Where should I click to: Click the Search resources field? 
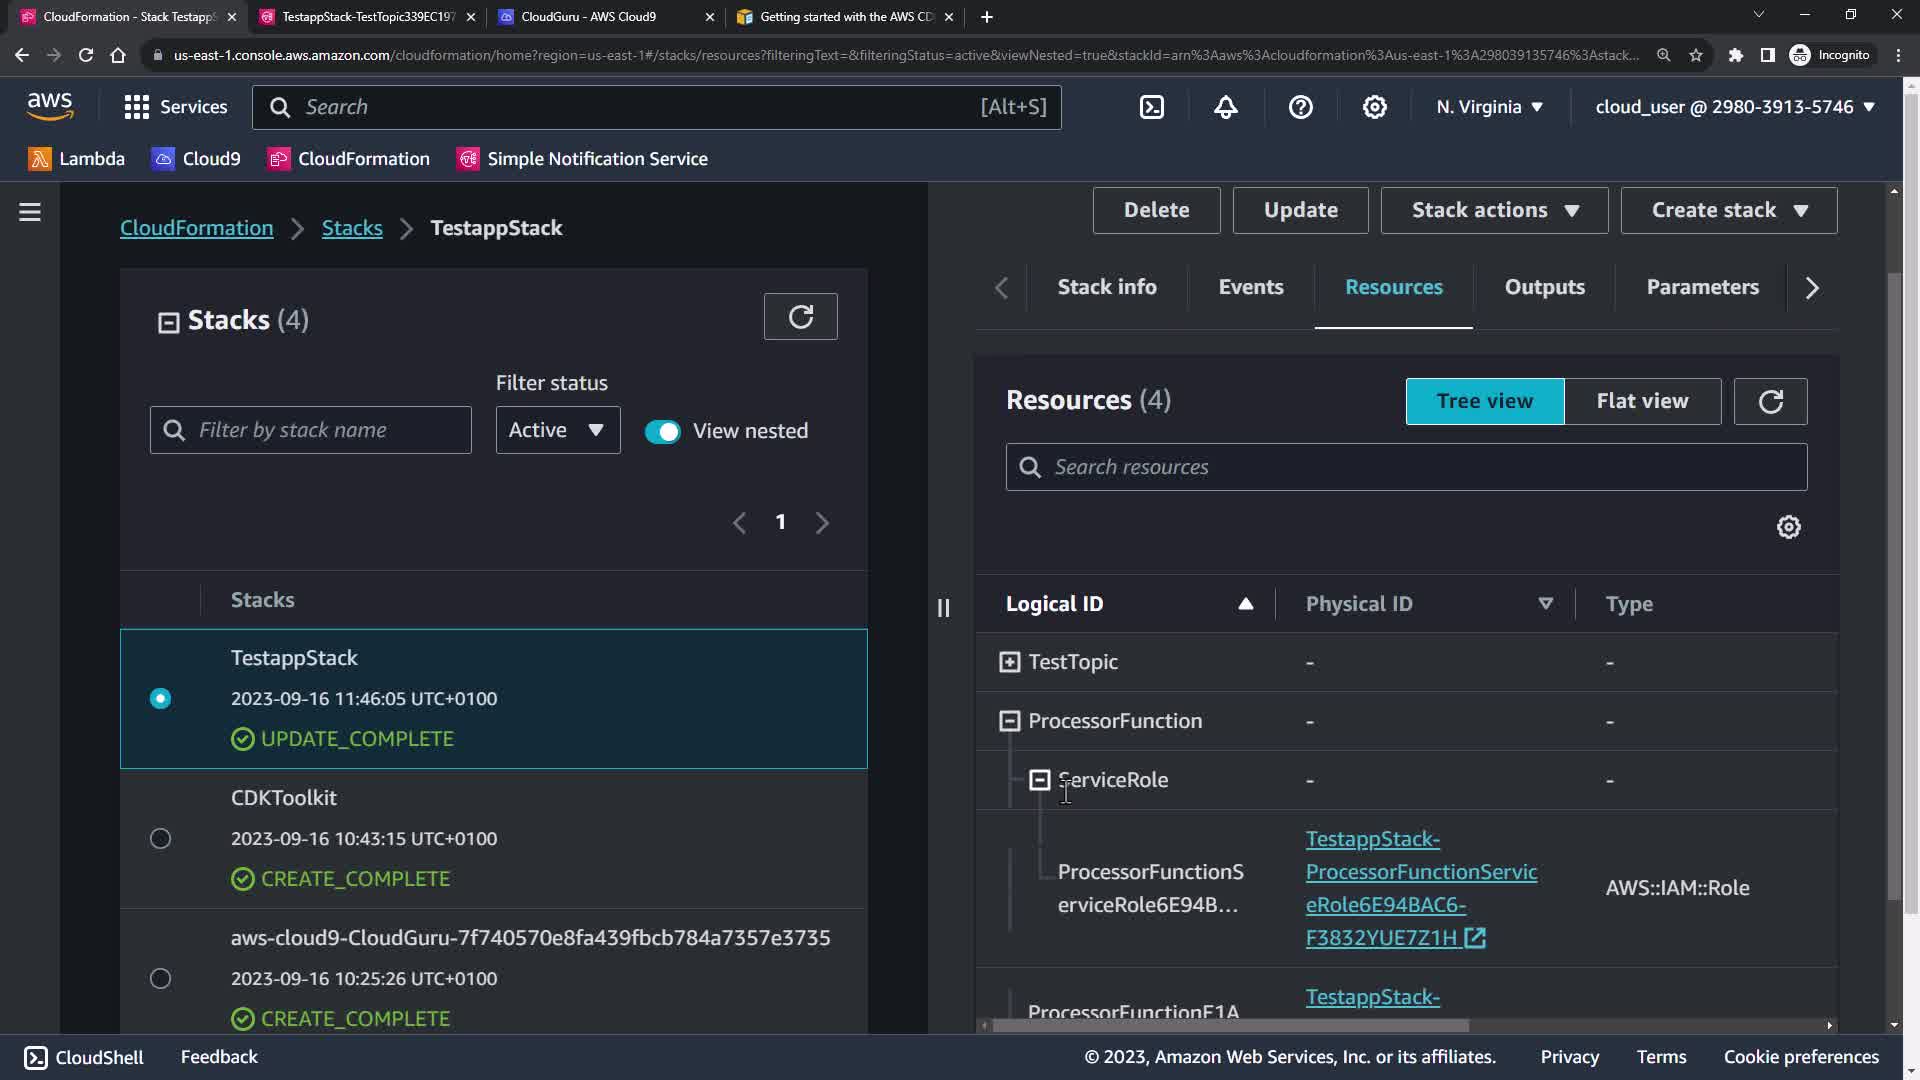(x=1420, y=467)
